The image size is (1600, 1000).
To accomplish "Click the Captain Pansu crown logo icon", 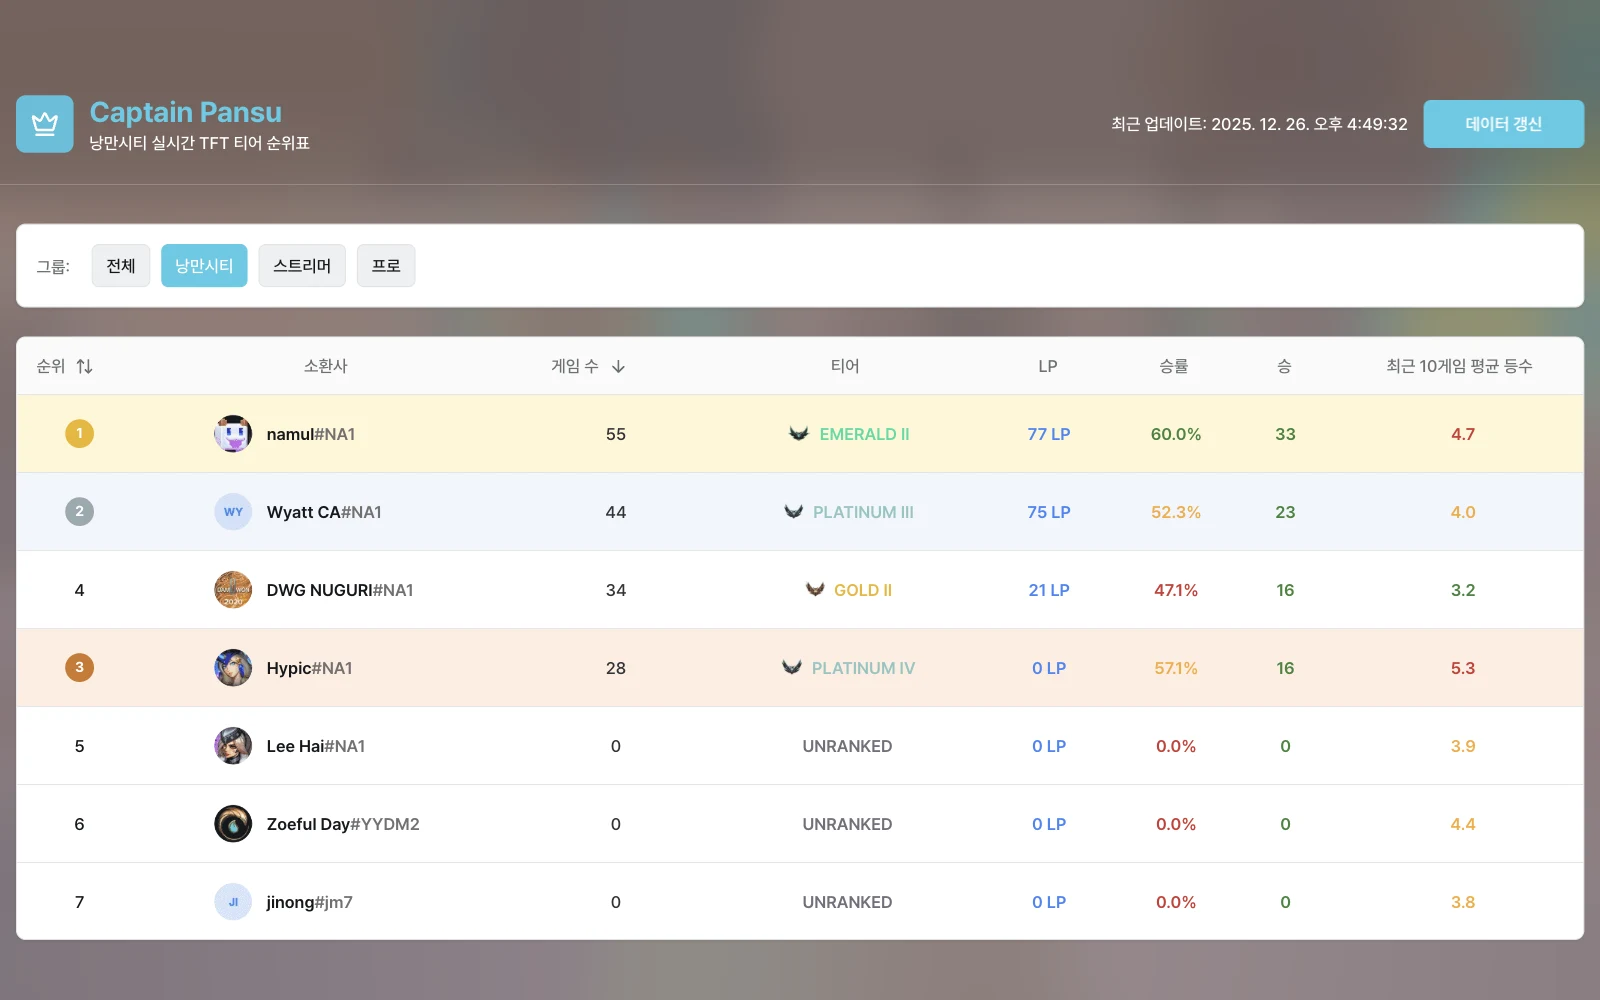I will point(45,124).
